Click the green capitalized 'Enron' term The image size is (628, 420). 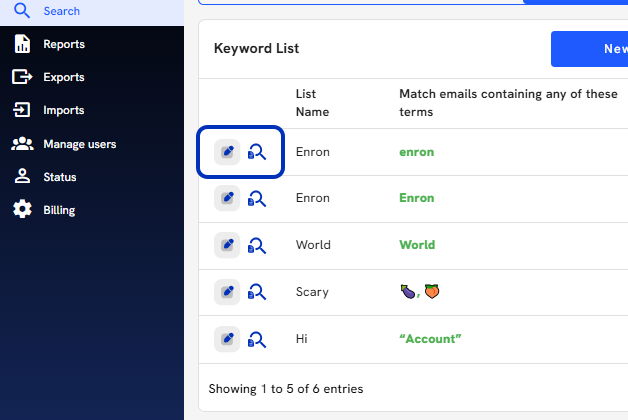coord(417,198)
